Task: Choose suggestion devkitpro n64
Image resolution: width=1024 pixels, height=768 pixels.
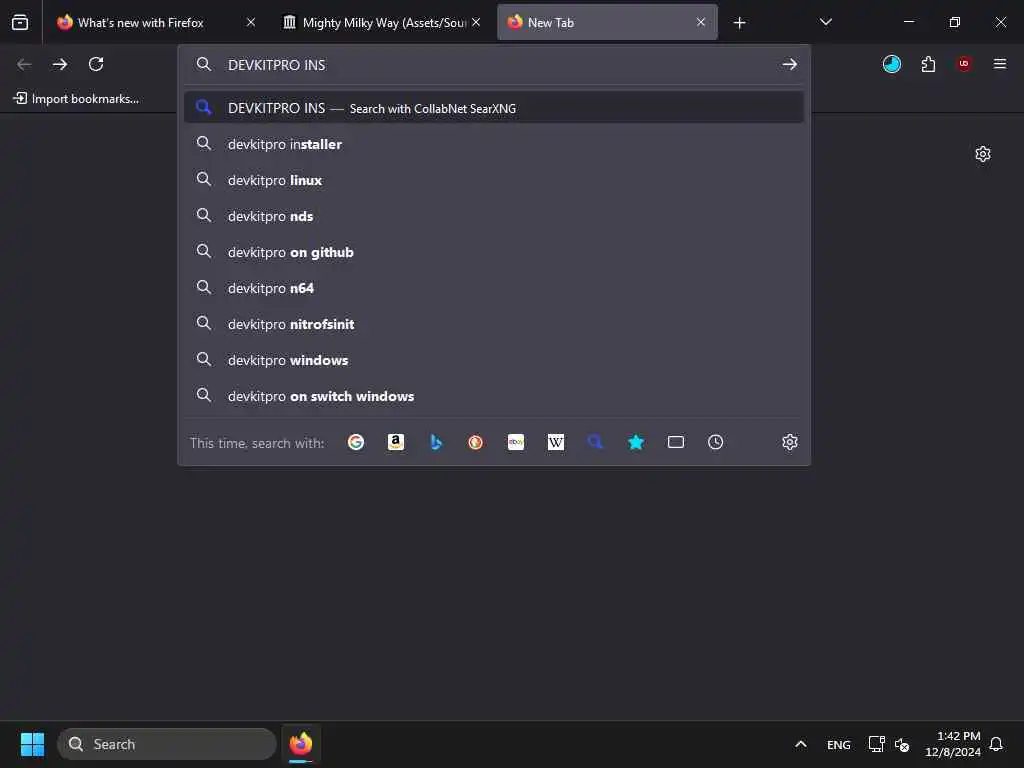Action: pos(494,288)
